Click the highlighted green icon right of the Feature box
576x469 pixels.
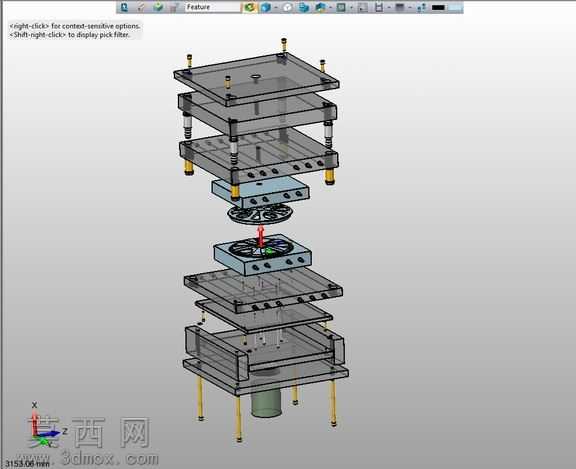[250, 7]
